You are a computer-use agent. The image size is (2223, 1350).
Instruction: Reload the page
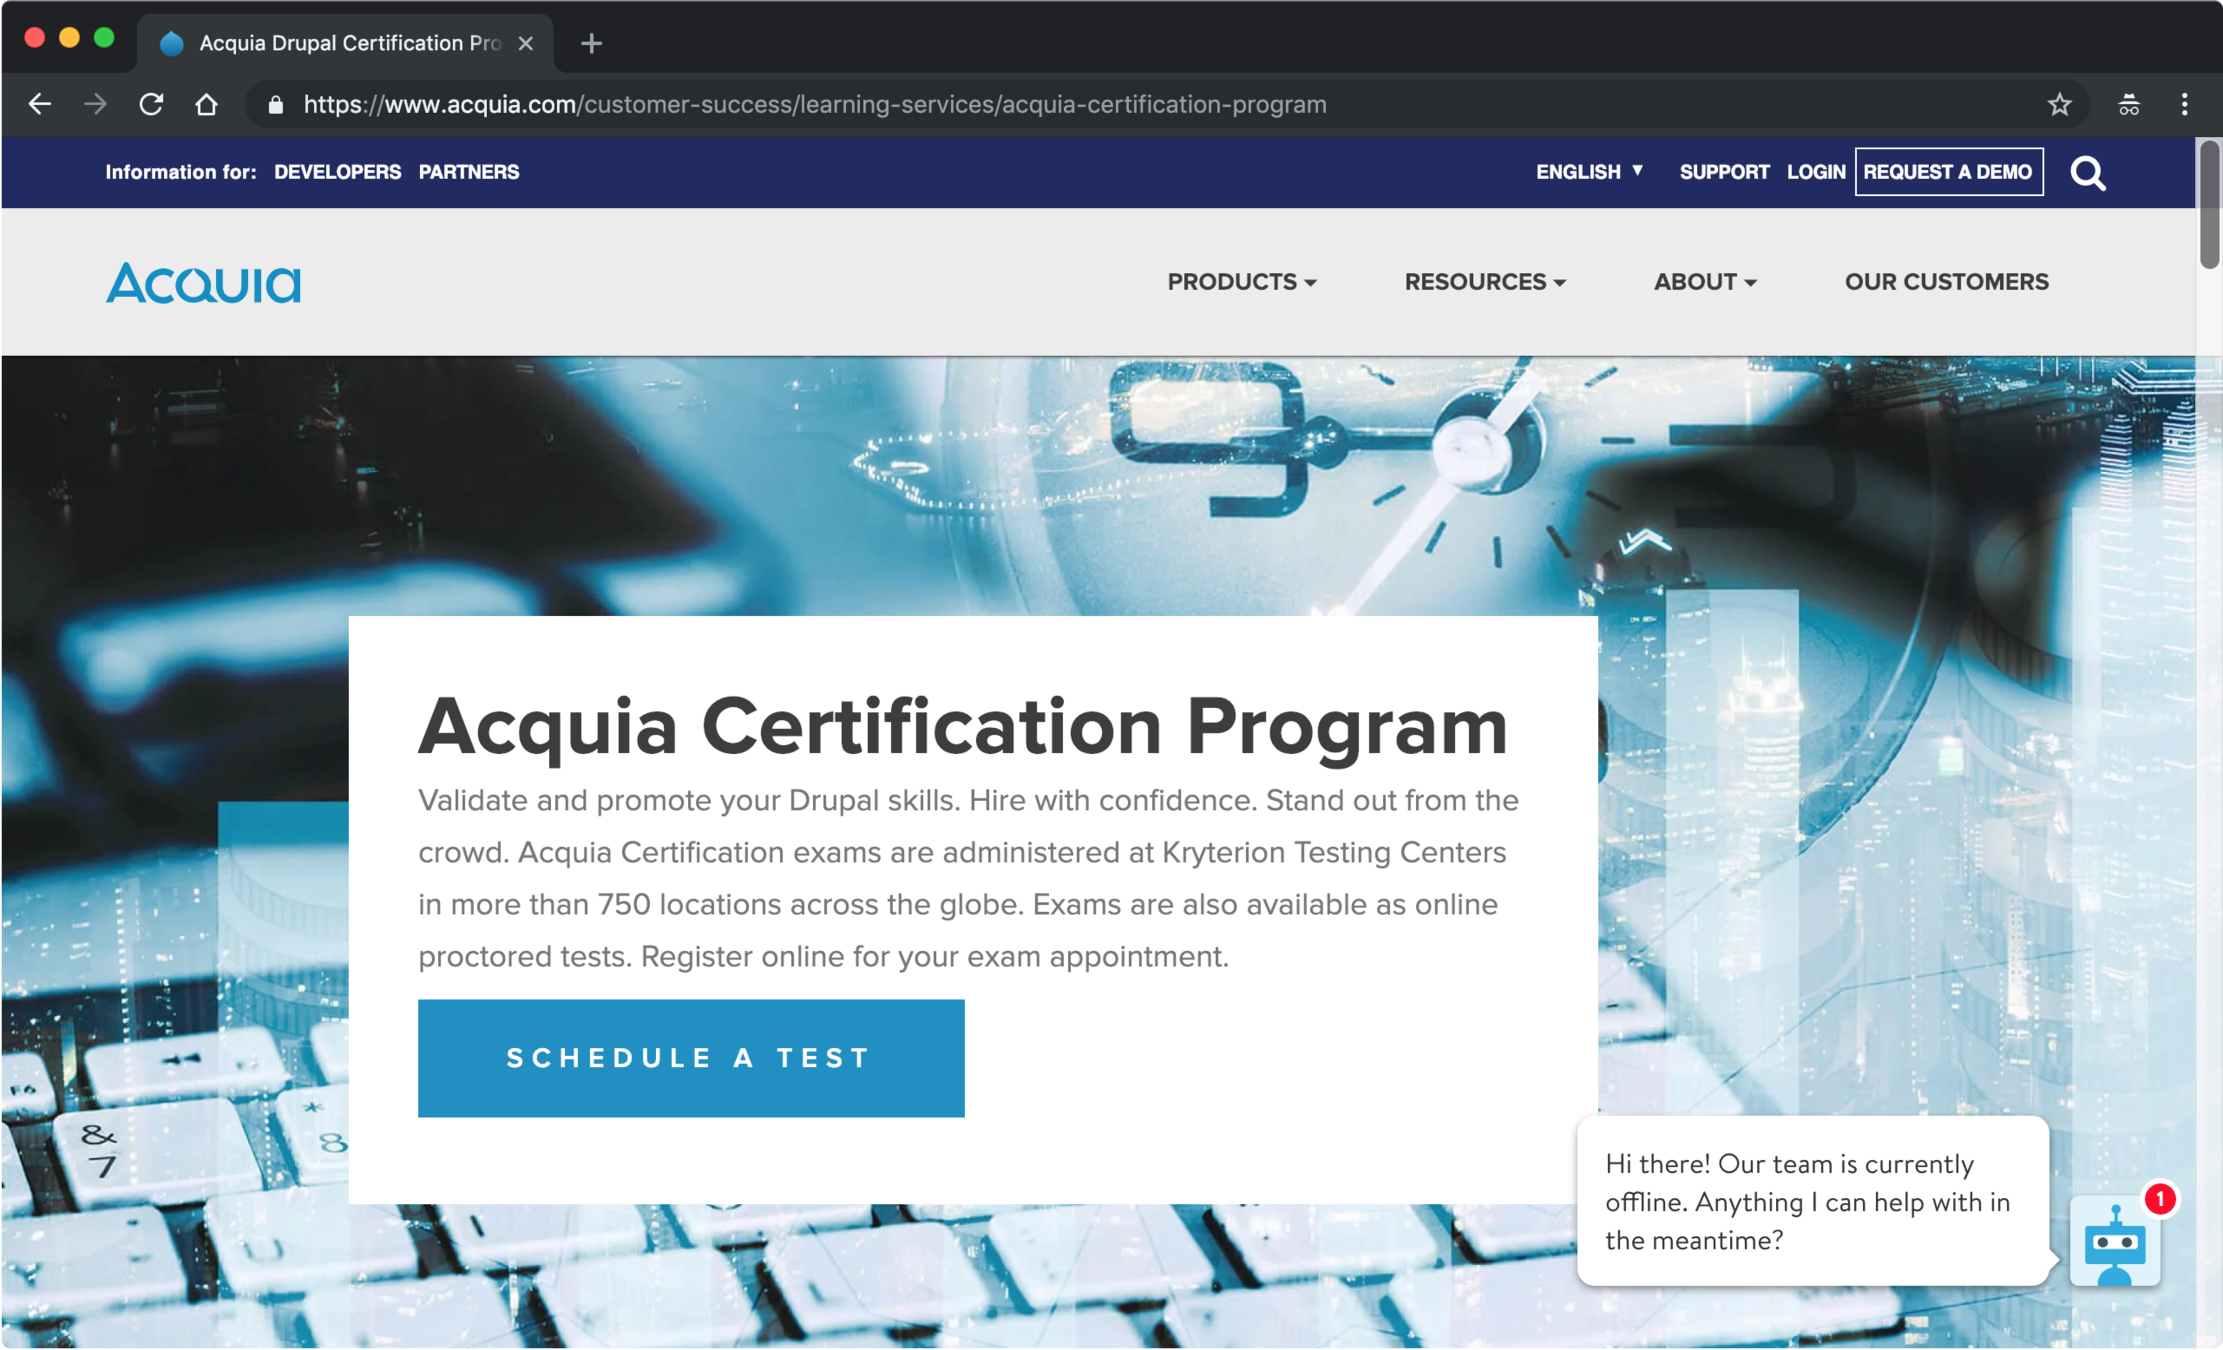151,104
